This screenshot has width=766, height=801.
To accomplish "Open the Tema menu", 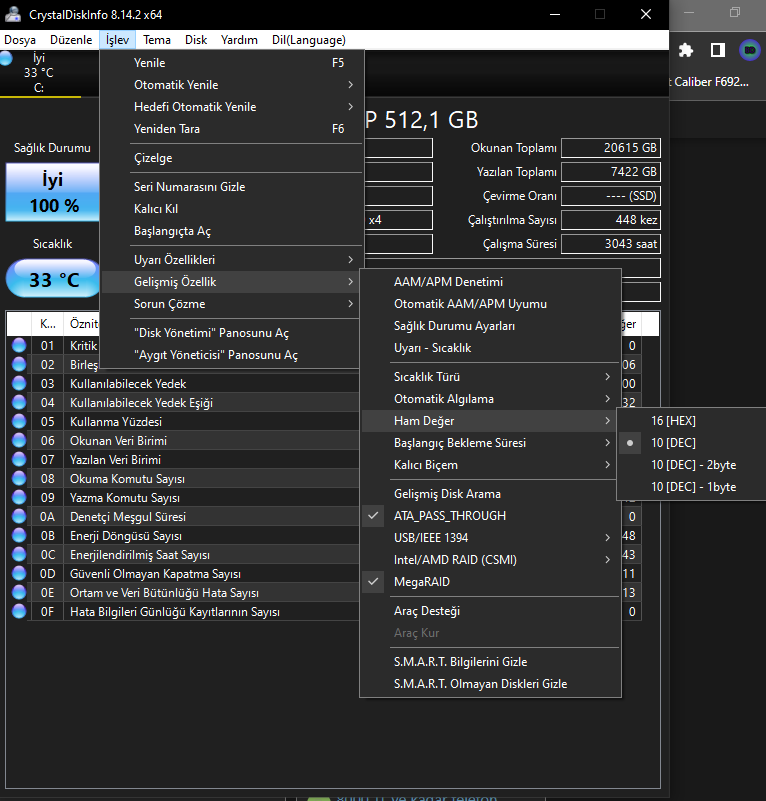I will click(157, 40).
